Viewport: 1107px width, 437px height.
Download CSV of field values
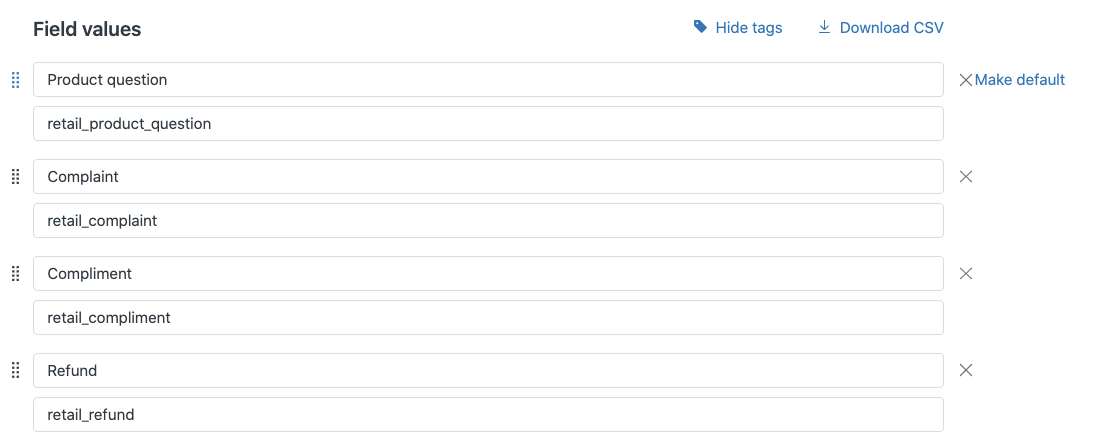pyautogui.click(x=891, y=28)
